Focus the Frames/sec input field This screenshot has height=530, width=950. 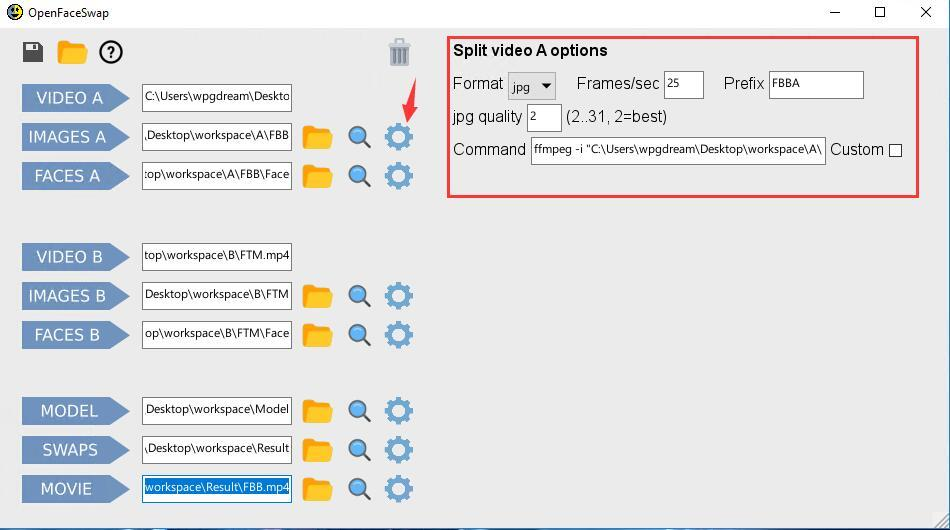click(x=684, y=85)
